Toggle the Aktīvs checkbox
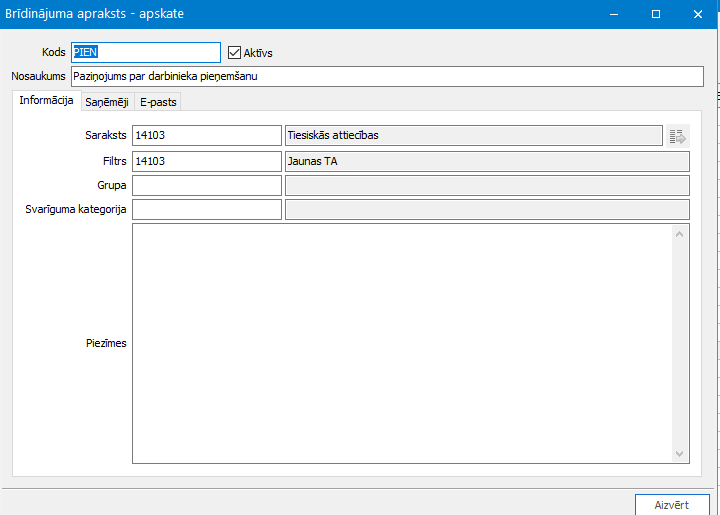Image resolution: width=720 pixels, height=515 pixels. (x=235, y=53)
